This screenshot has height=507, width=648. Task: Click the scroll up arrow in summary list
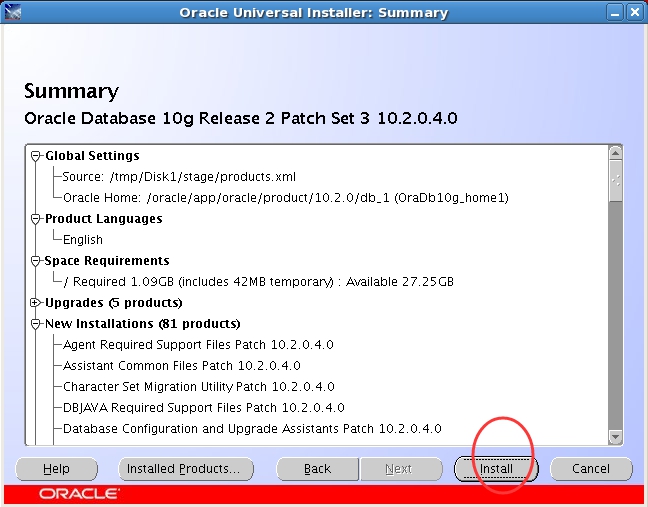[615, 153]
